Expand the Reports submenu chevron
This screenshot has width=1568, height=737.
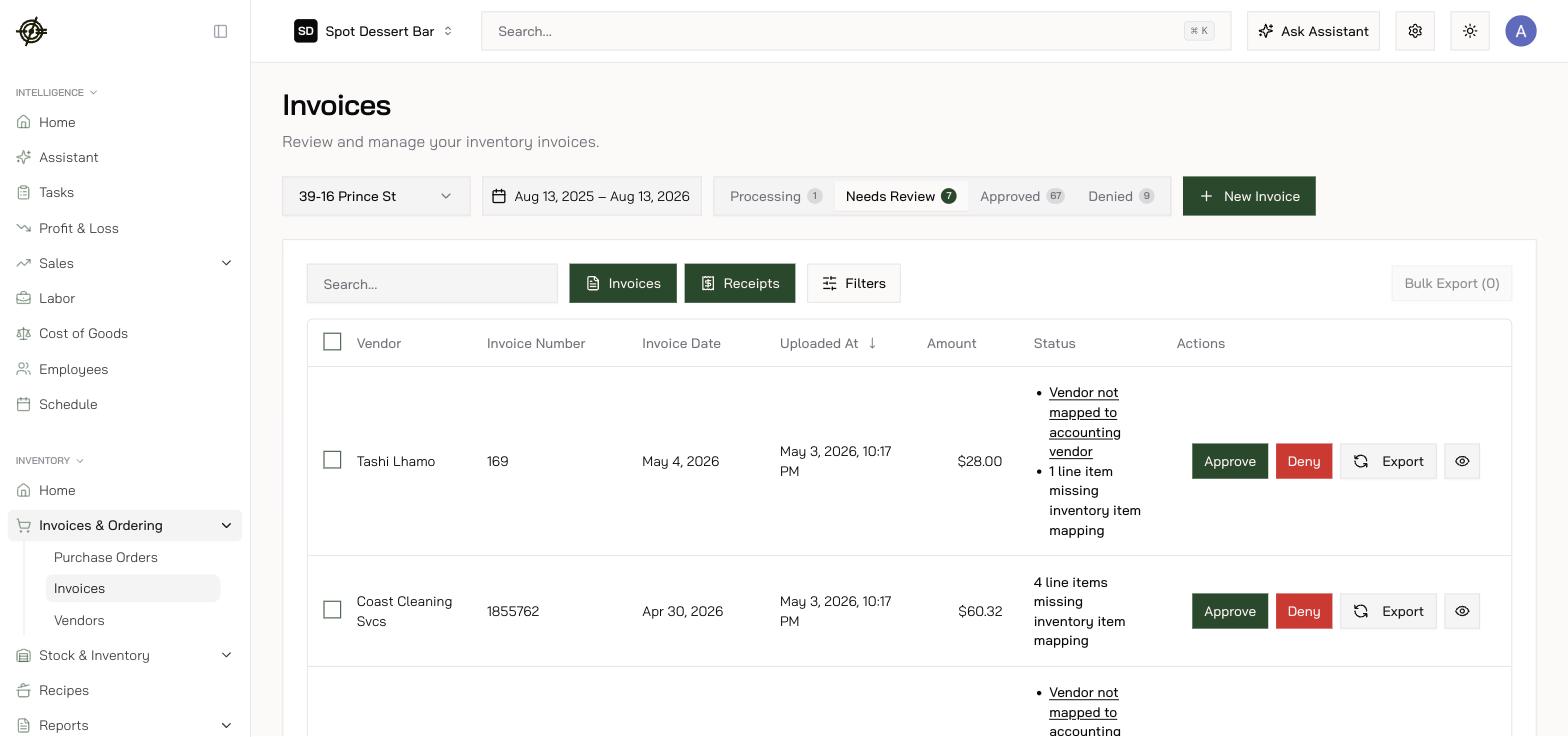(x=226, y=725)
